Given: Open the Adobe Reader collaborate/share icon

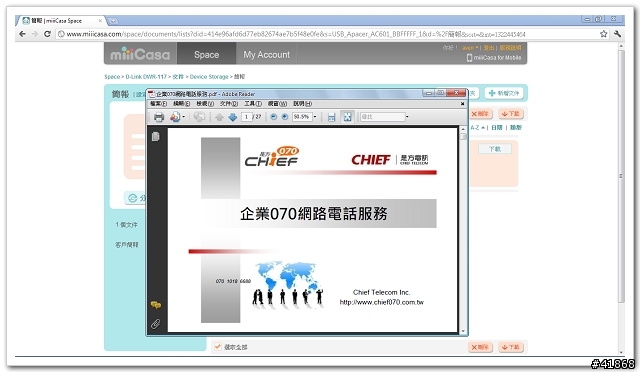Looking at the screenshot, I should tap(175, 117).
